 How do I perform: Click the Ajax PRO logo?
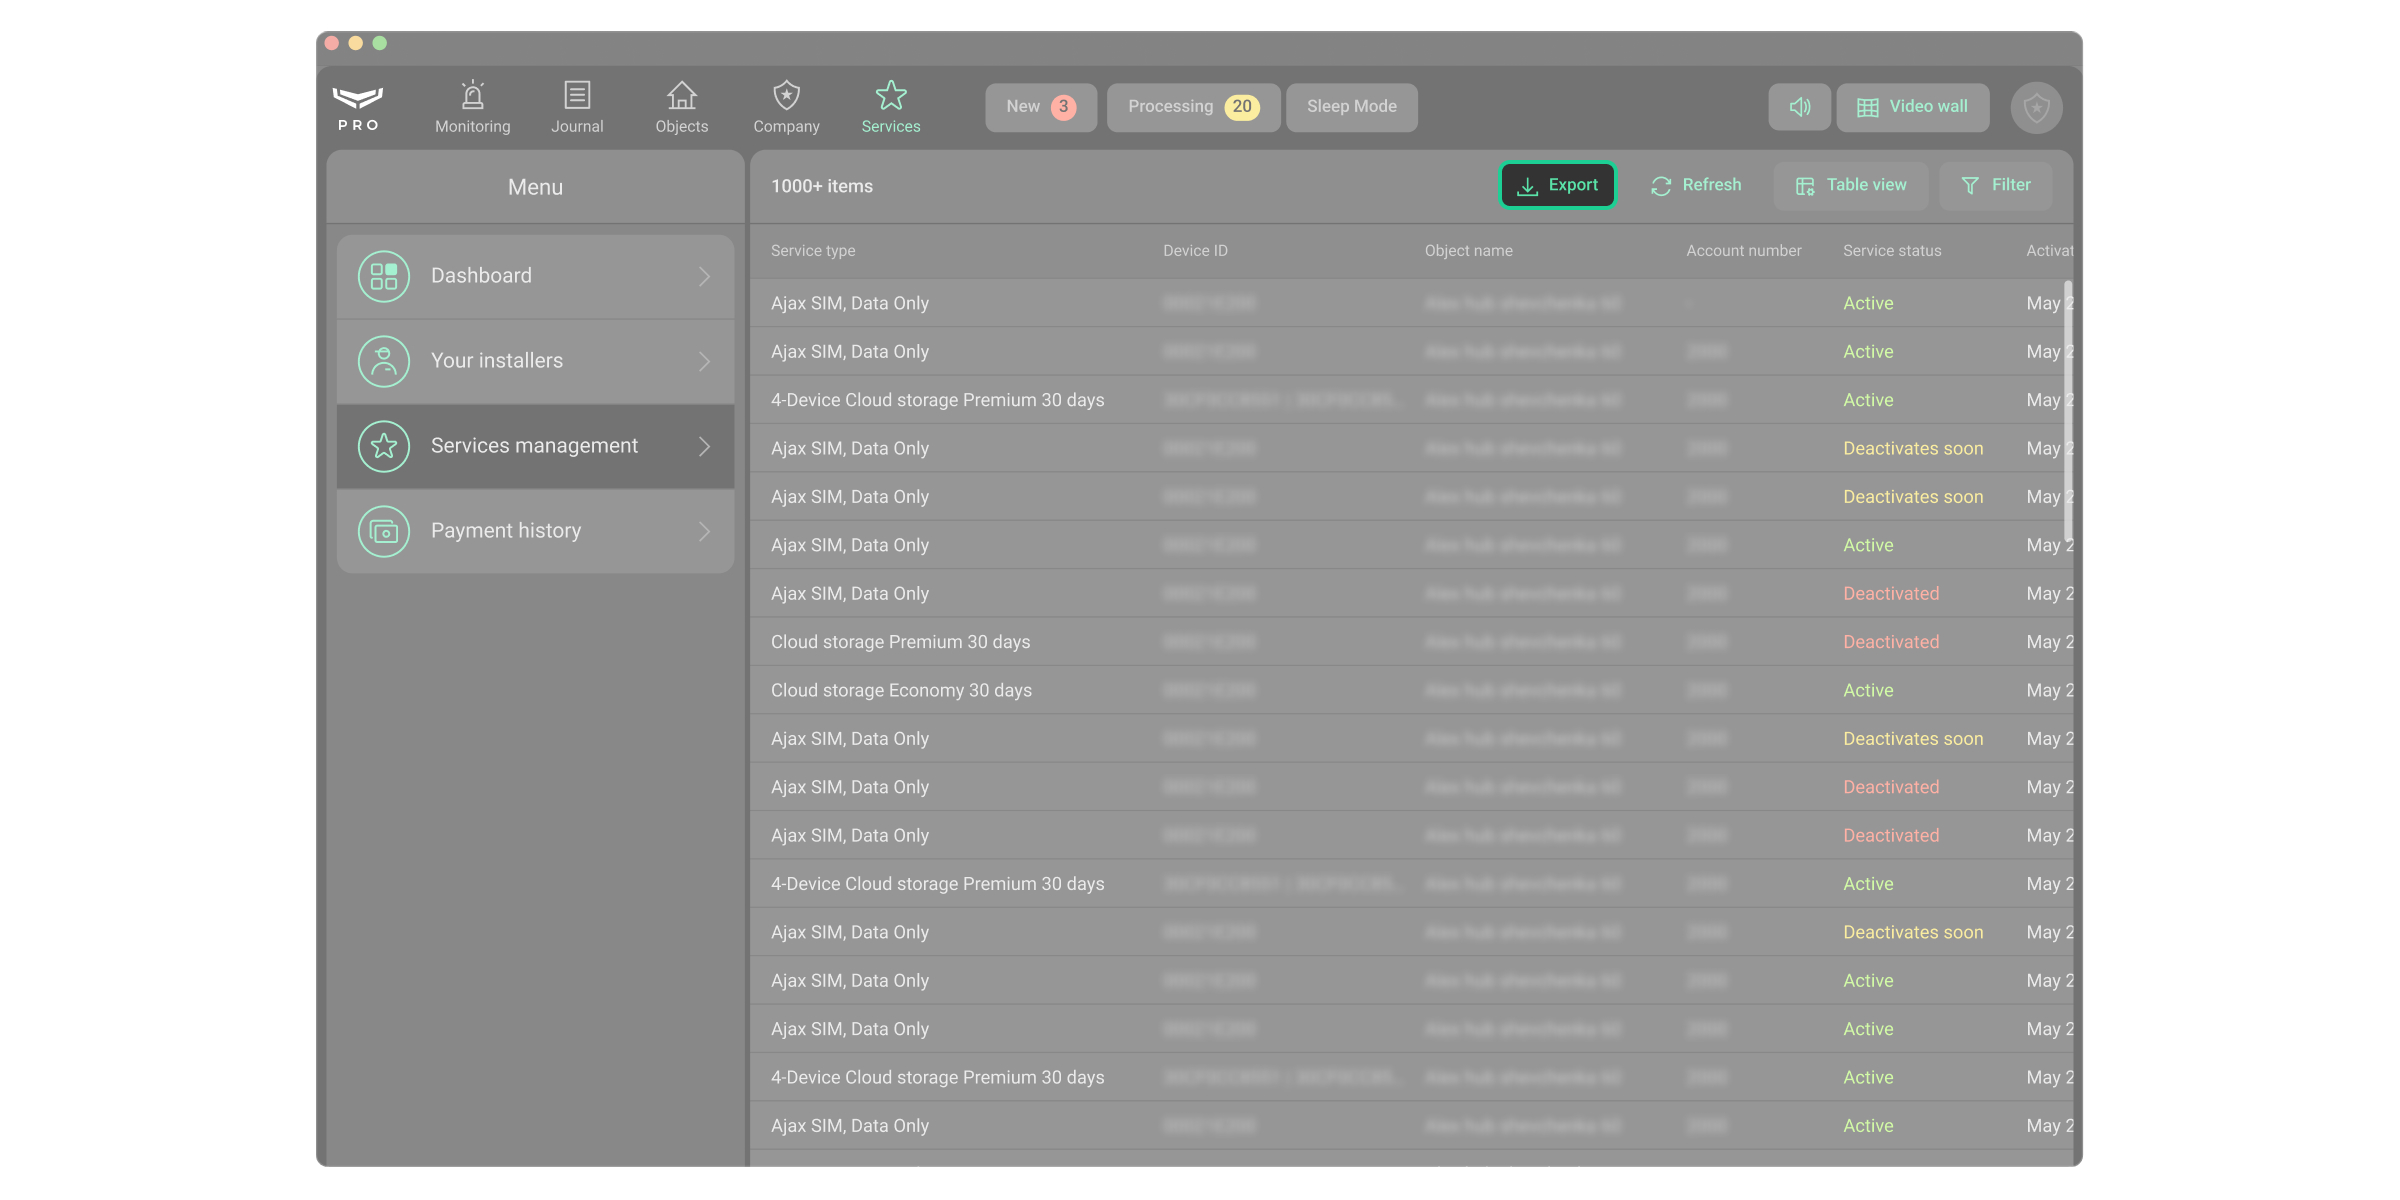tap(358, 107)
